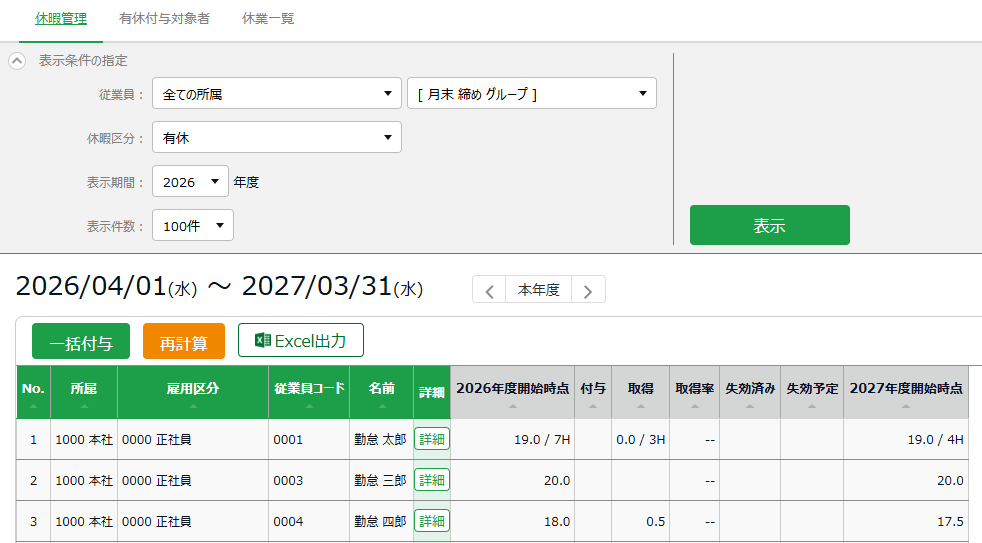Go to previous fiscal year arrow
982x543 pixels.
pos(489,290)
